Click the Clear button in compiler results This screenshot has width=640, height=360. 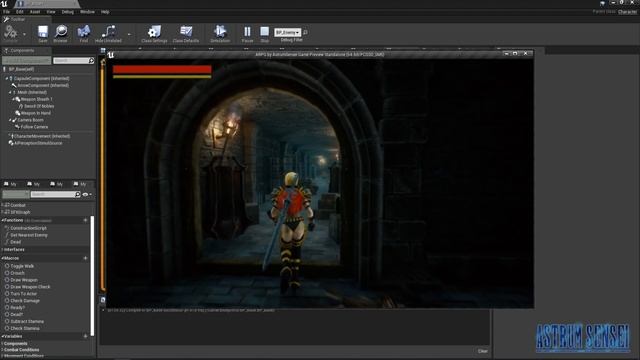(482, 351)
